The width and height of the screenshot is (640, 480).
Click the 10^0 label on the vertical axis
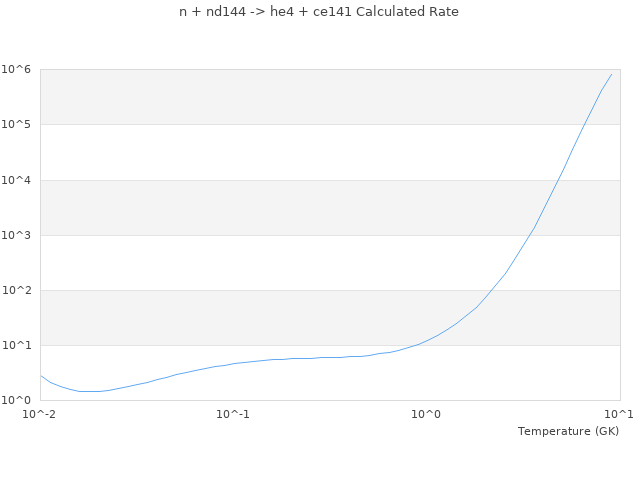click(x=17, y=400)
